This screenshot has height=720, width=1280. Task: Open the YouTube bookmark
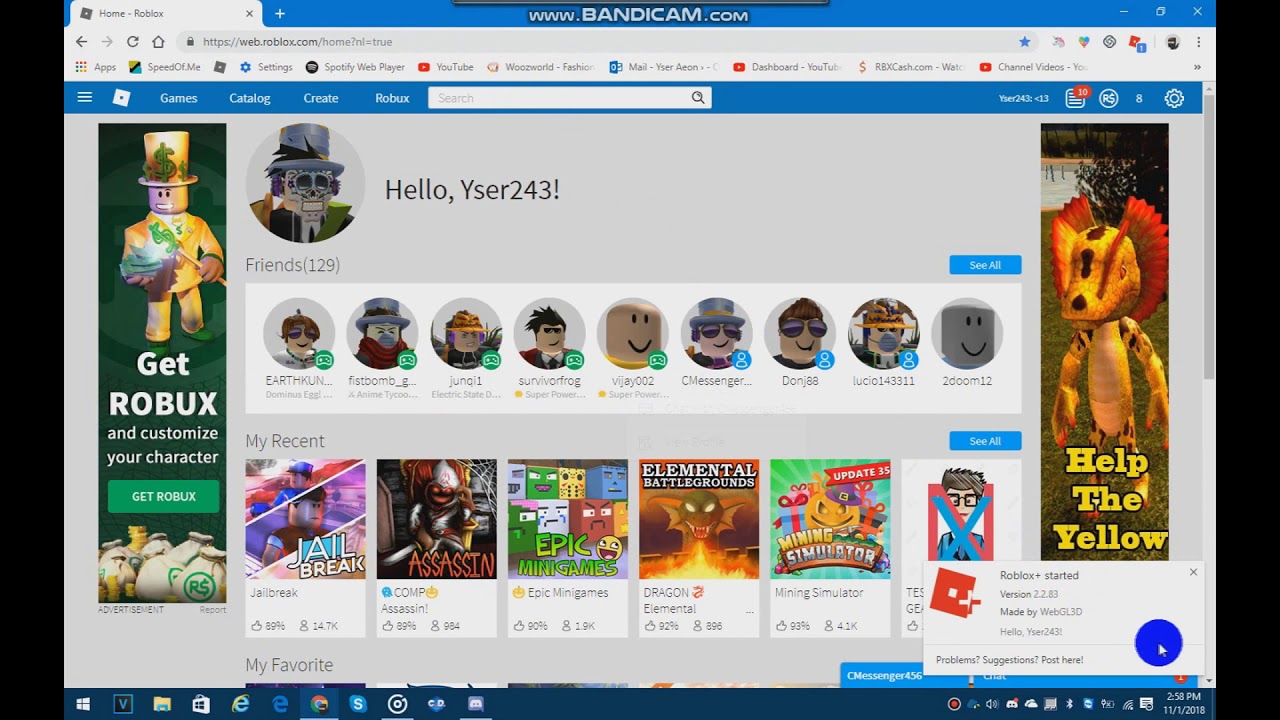(x=446, y=67)
